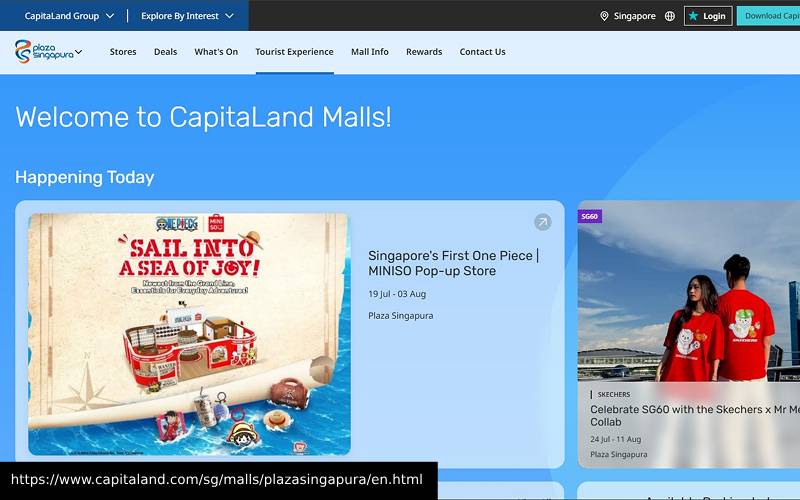
Task: Click the '24 Jul - 11 Aug' date text
Action: 615,439
